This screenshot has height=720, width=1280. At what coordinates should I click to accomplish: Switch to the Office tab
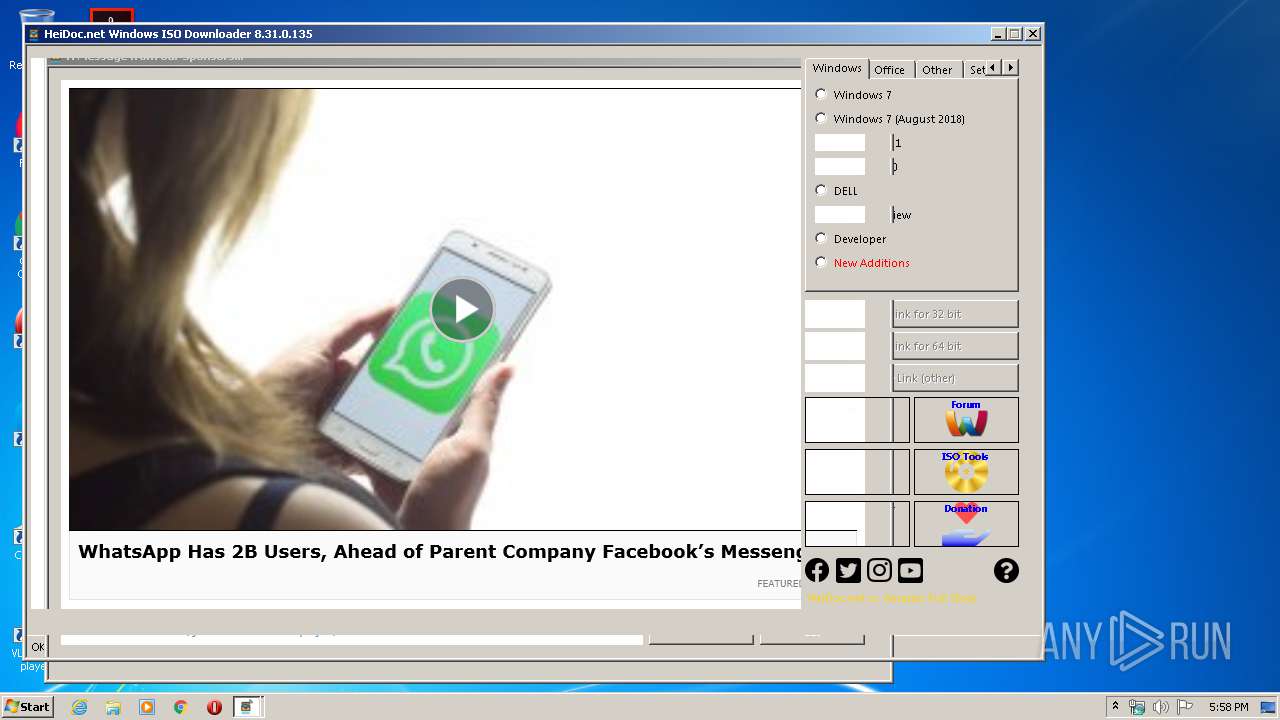[889, 70]
